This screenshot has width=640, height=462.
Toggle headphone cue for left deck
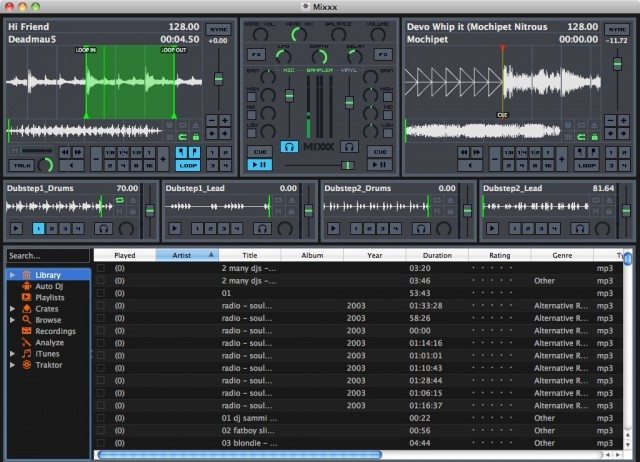[289, 147]
